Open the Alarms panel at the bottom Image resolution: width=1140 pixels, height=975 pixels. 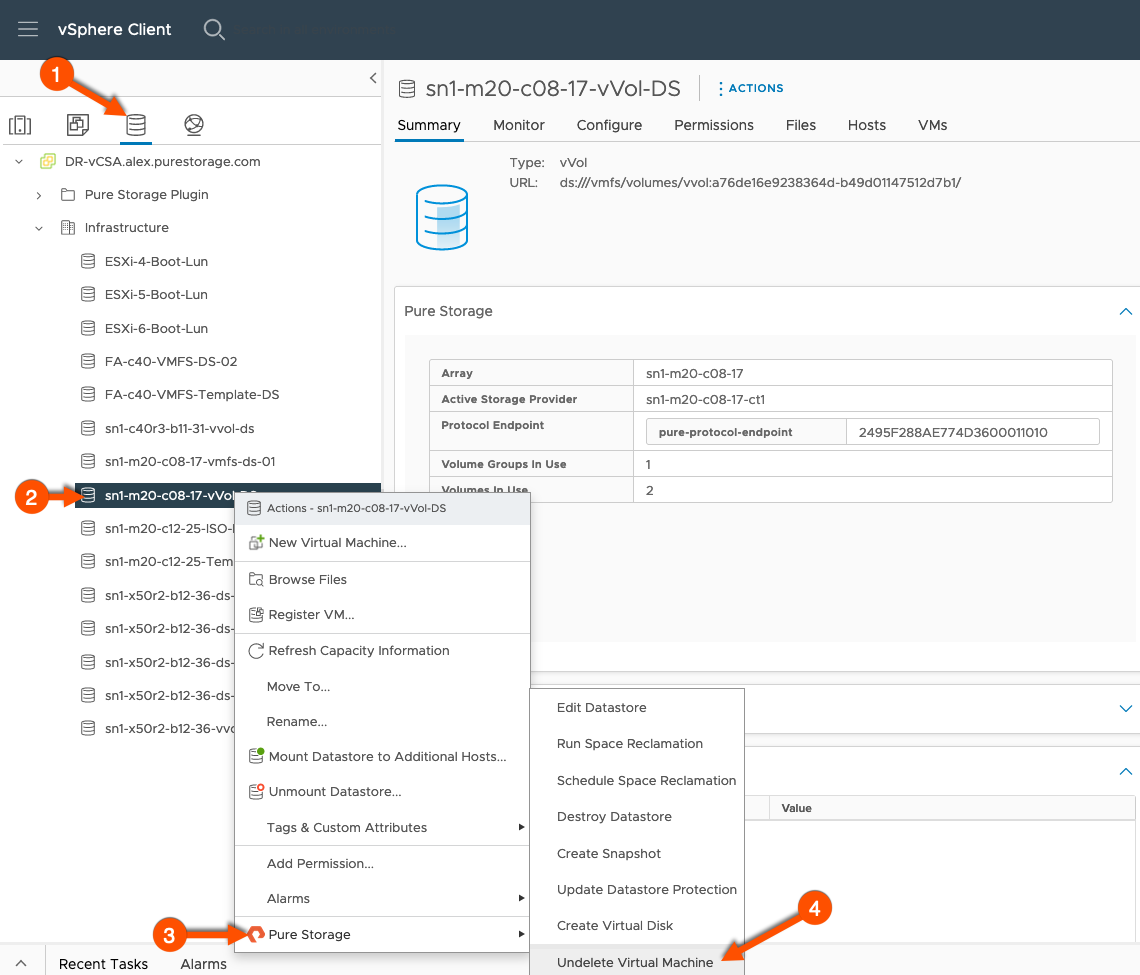coord(203,963)
